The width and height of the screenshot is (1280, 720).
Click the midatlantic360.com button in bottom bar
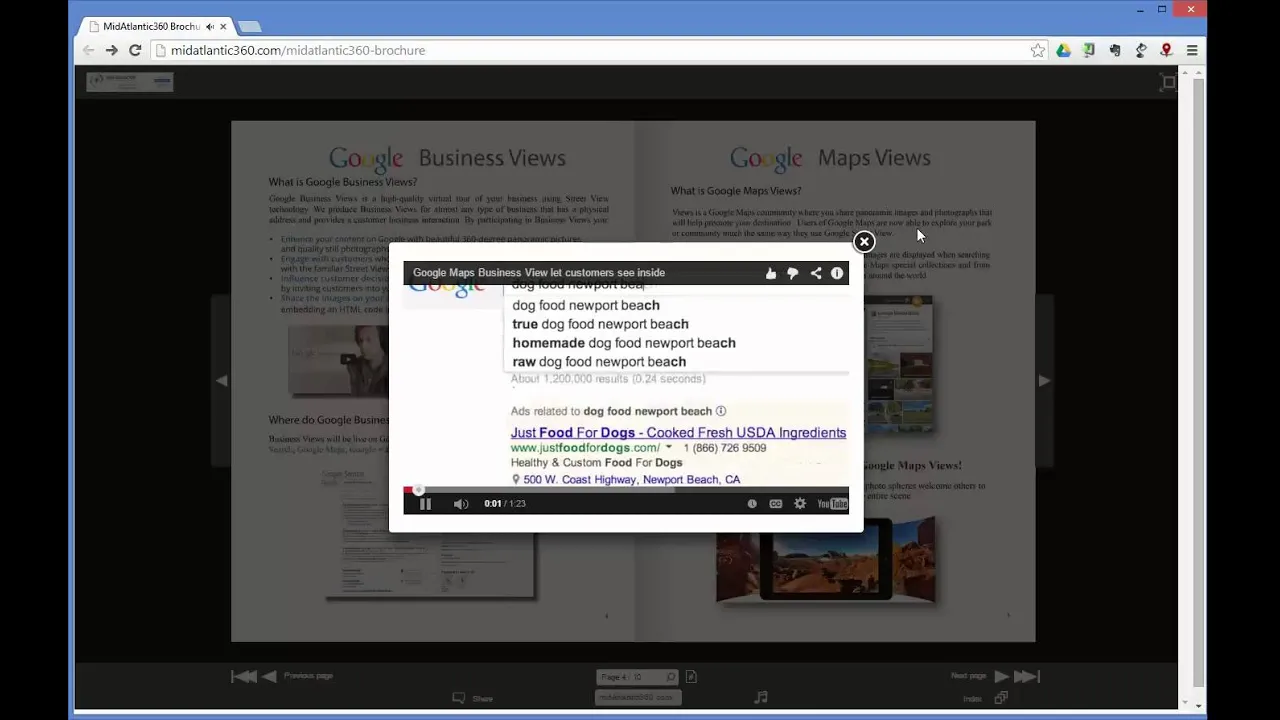point(637,697)
